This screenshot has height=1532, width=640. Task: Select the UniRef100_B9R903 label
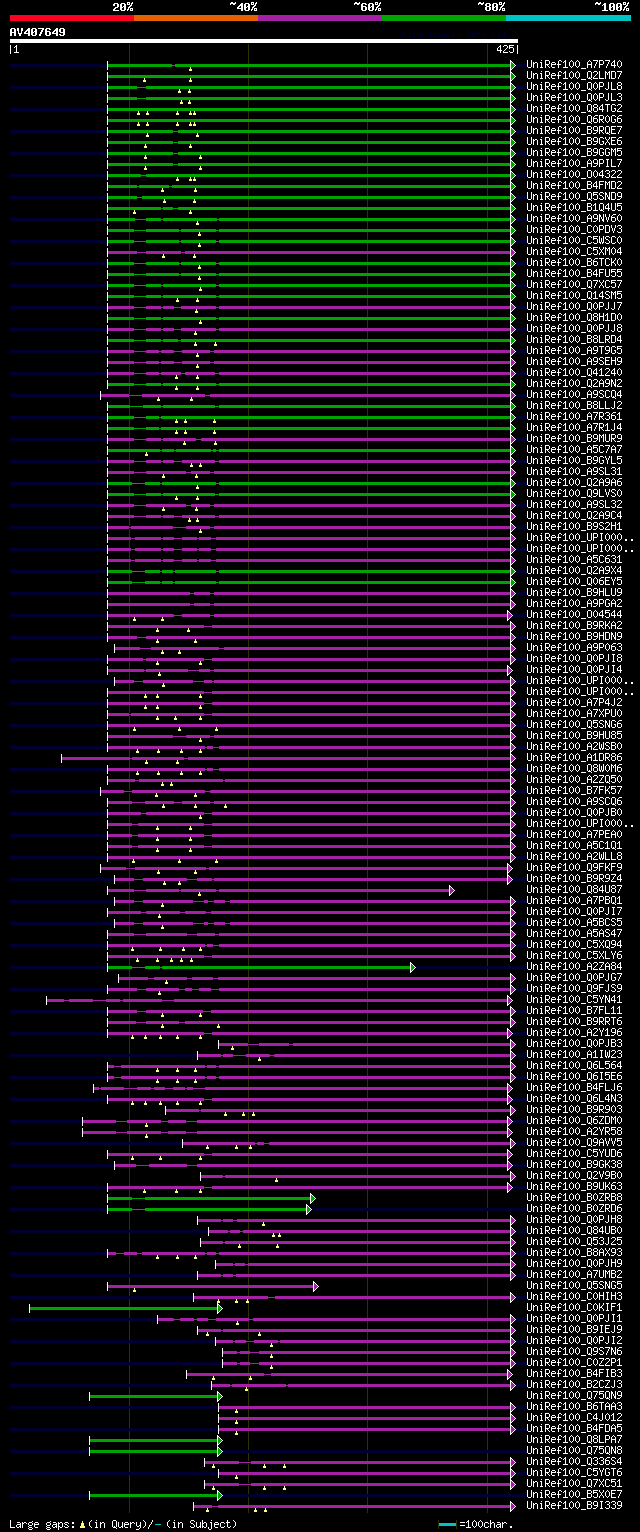coord(574,1110)
